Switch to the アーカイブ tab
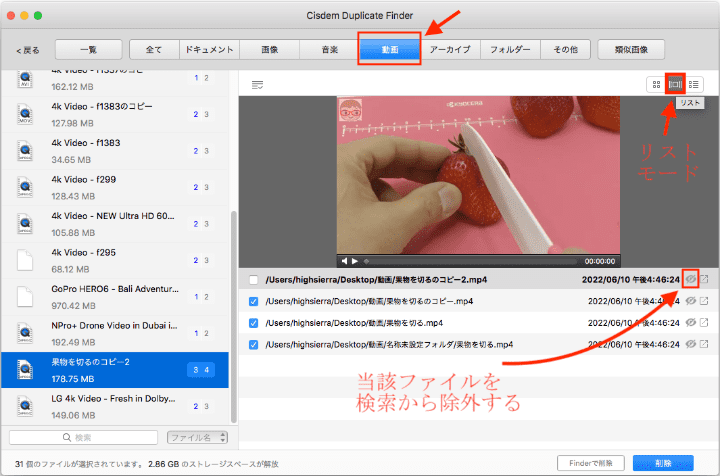Viewport: 720px width, 476px height. pyautogui.click(x=450, y=49)
